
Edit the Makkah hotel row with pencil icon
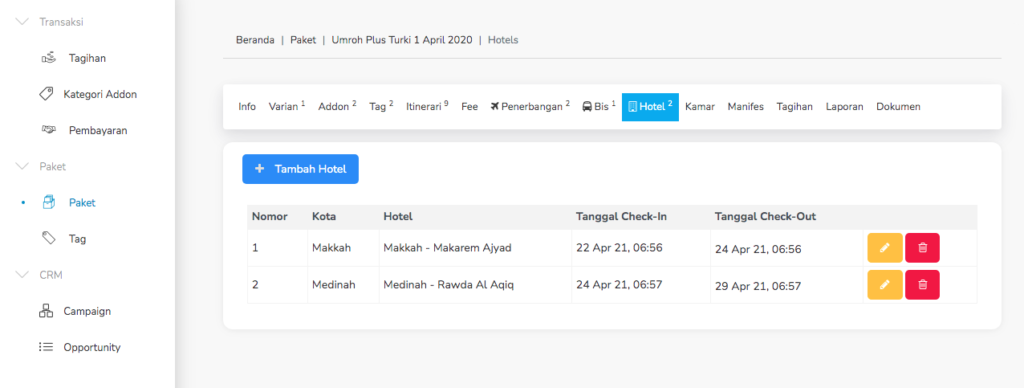click(885, 248)
